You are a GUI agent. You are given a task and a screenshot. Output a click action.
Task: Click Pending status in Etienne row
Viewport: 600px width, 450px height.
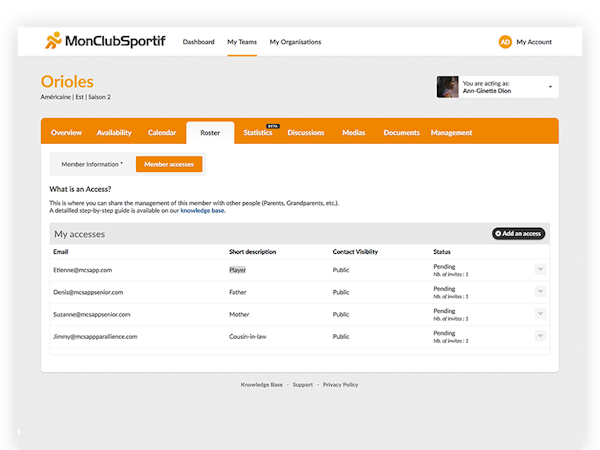click(444, 266)
